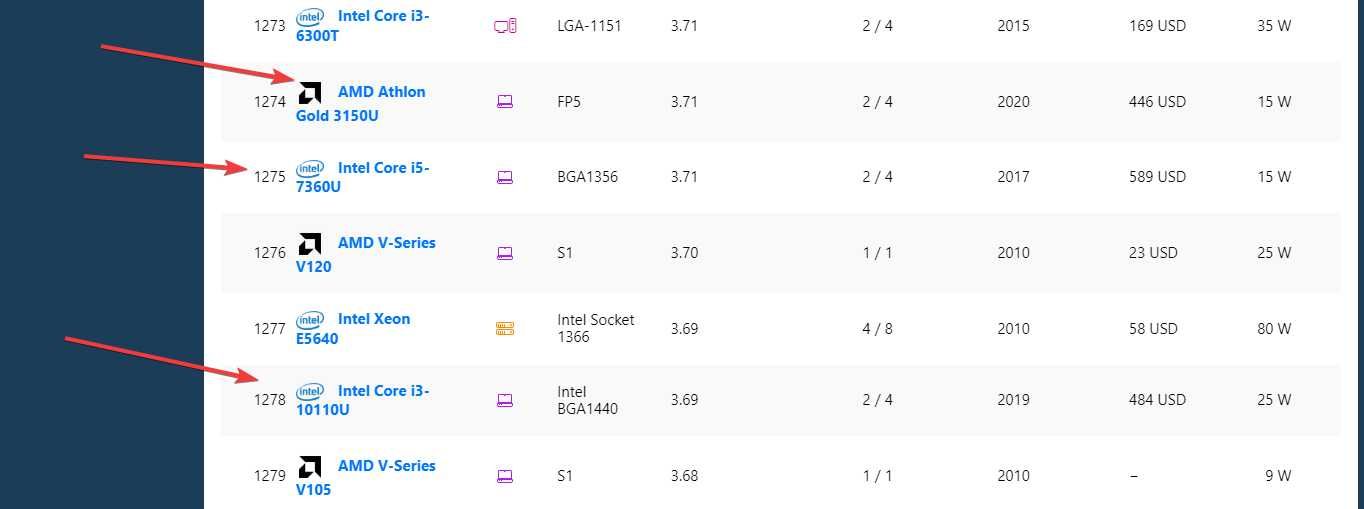Open the AMD Athlon Gold 3150U link
1364x509 pixels.
tap(361, 103)
